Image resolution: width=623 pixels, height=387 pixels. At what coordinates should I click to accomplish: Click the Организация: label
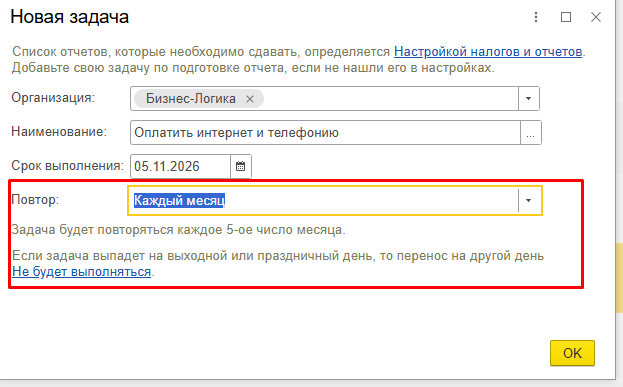pos(53,98)
